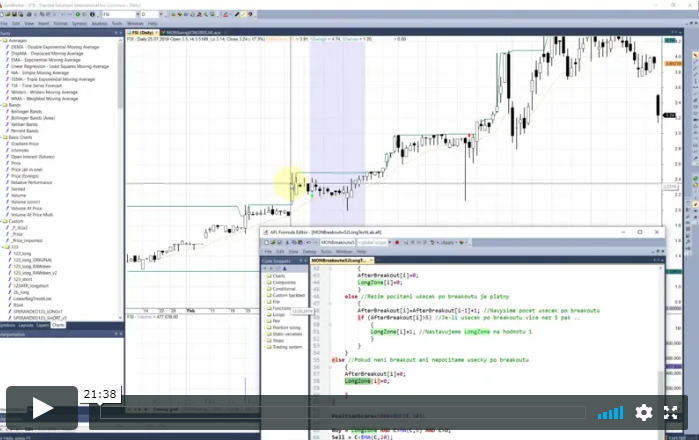The image size is (699, 440).
Task: Click the New document icon in AmiBroker toolbar
Action: (x=3, y=14)
